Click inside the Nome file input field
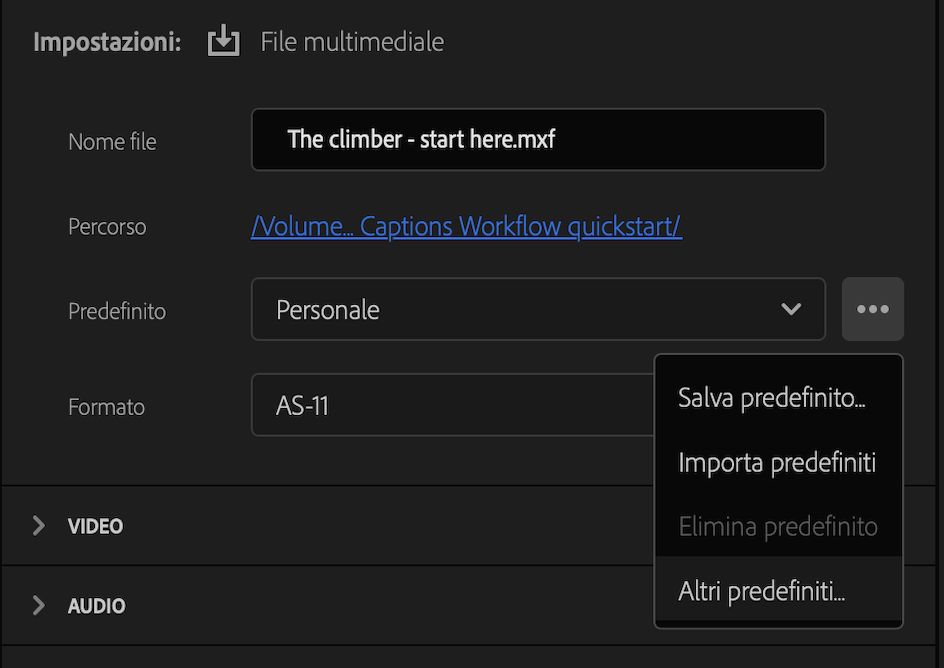944x668 pixels. [538, 139]
